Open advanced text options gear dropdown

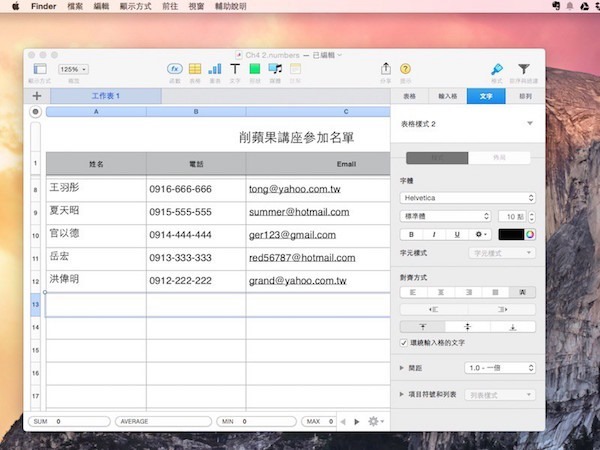(x=480, y=235)
